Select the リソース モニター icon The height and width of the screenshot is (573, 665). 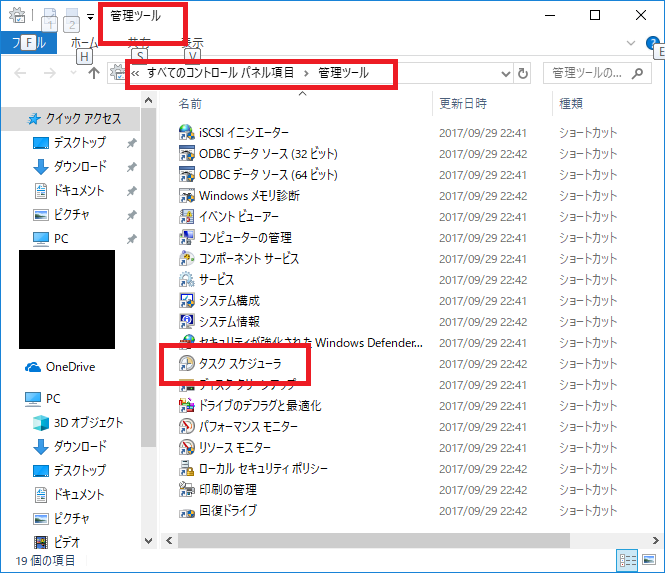187,447
